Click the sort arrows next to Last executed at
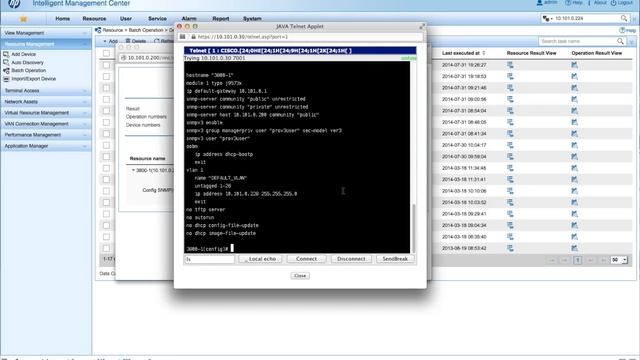 click(484, 53)
